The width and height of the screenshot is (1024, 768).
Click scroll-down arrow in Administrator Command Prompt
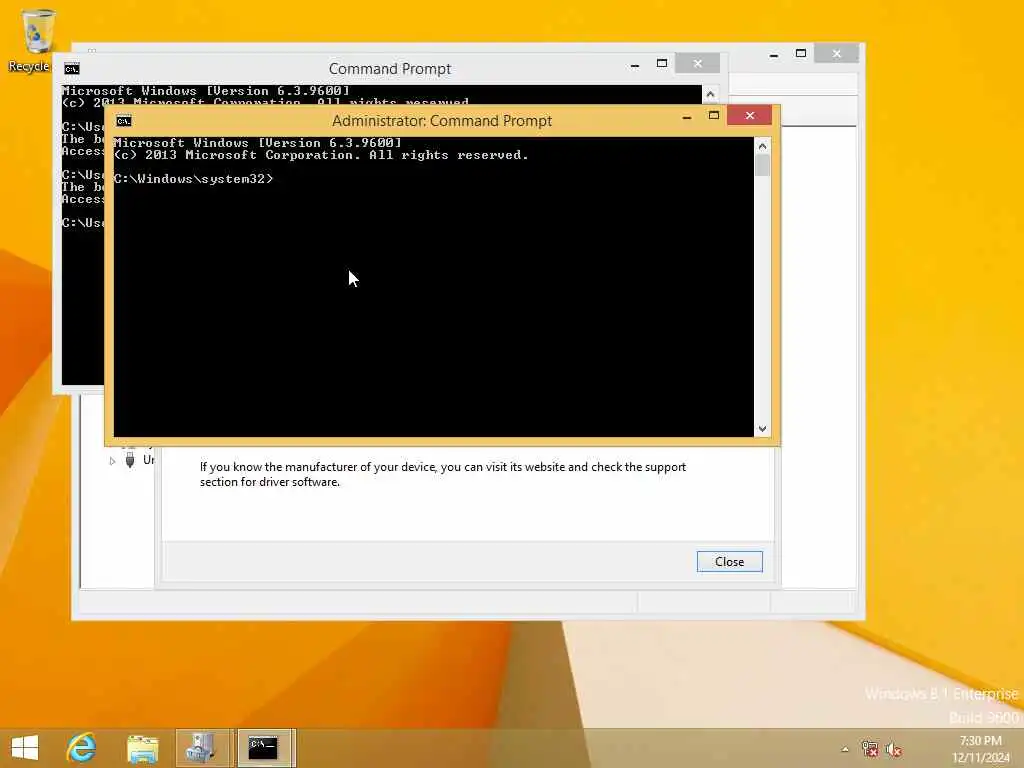coord(762,428)
